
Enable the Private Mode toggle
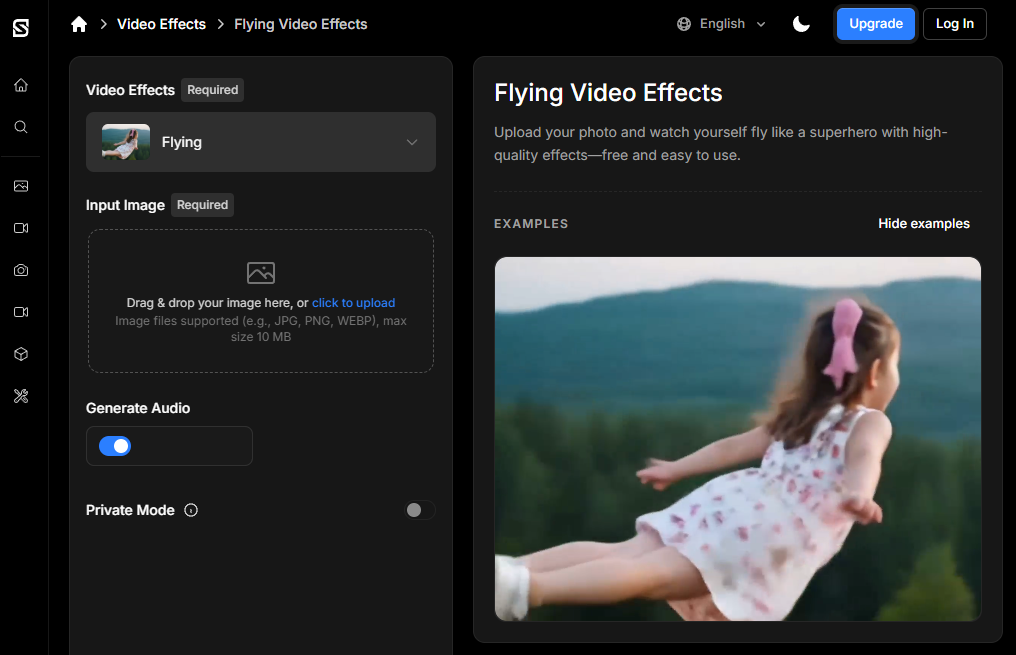click(419, 510)
